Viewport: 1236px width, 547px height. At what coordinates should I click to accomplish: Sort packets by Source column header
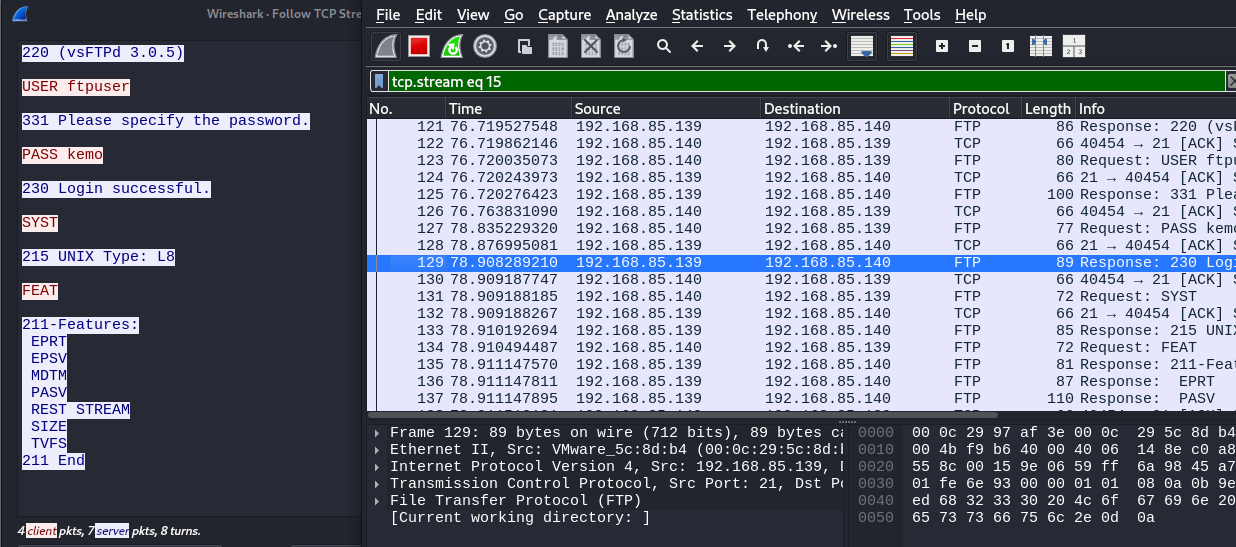(598, 109)
